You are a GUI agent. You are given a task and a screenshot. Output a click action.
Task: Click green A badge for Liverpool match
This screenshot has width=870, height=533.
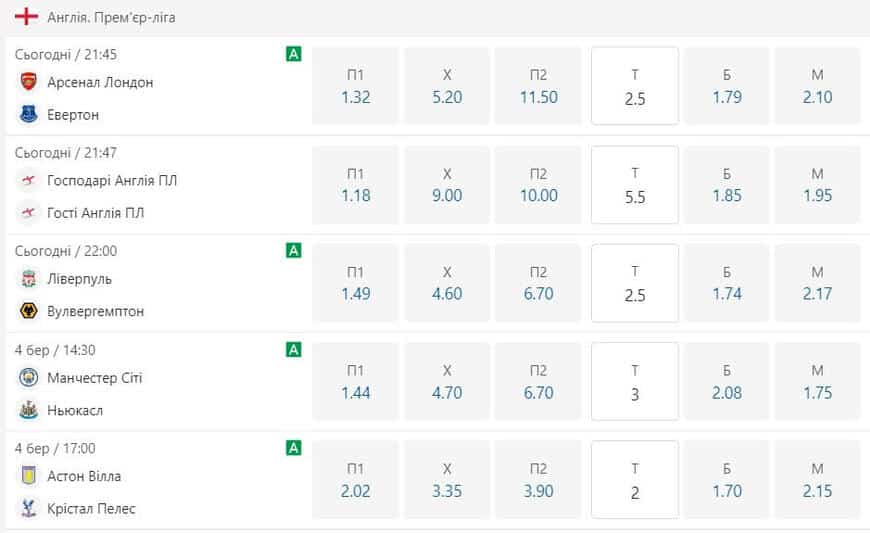[x=294, y=251]
